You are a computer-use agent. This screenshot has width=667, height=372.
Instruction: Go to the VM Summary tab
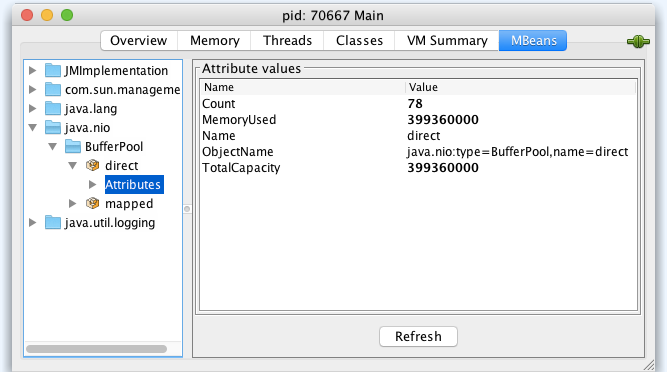(x=447, y=40)
